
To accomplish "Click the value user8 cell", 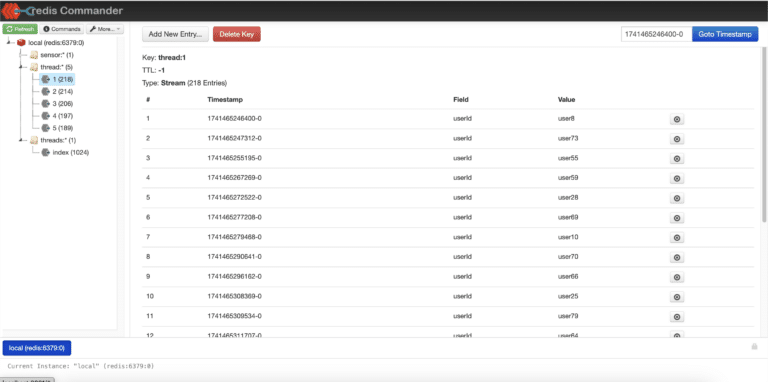I will [566, 119].
